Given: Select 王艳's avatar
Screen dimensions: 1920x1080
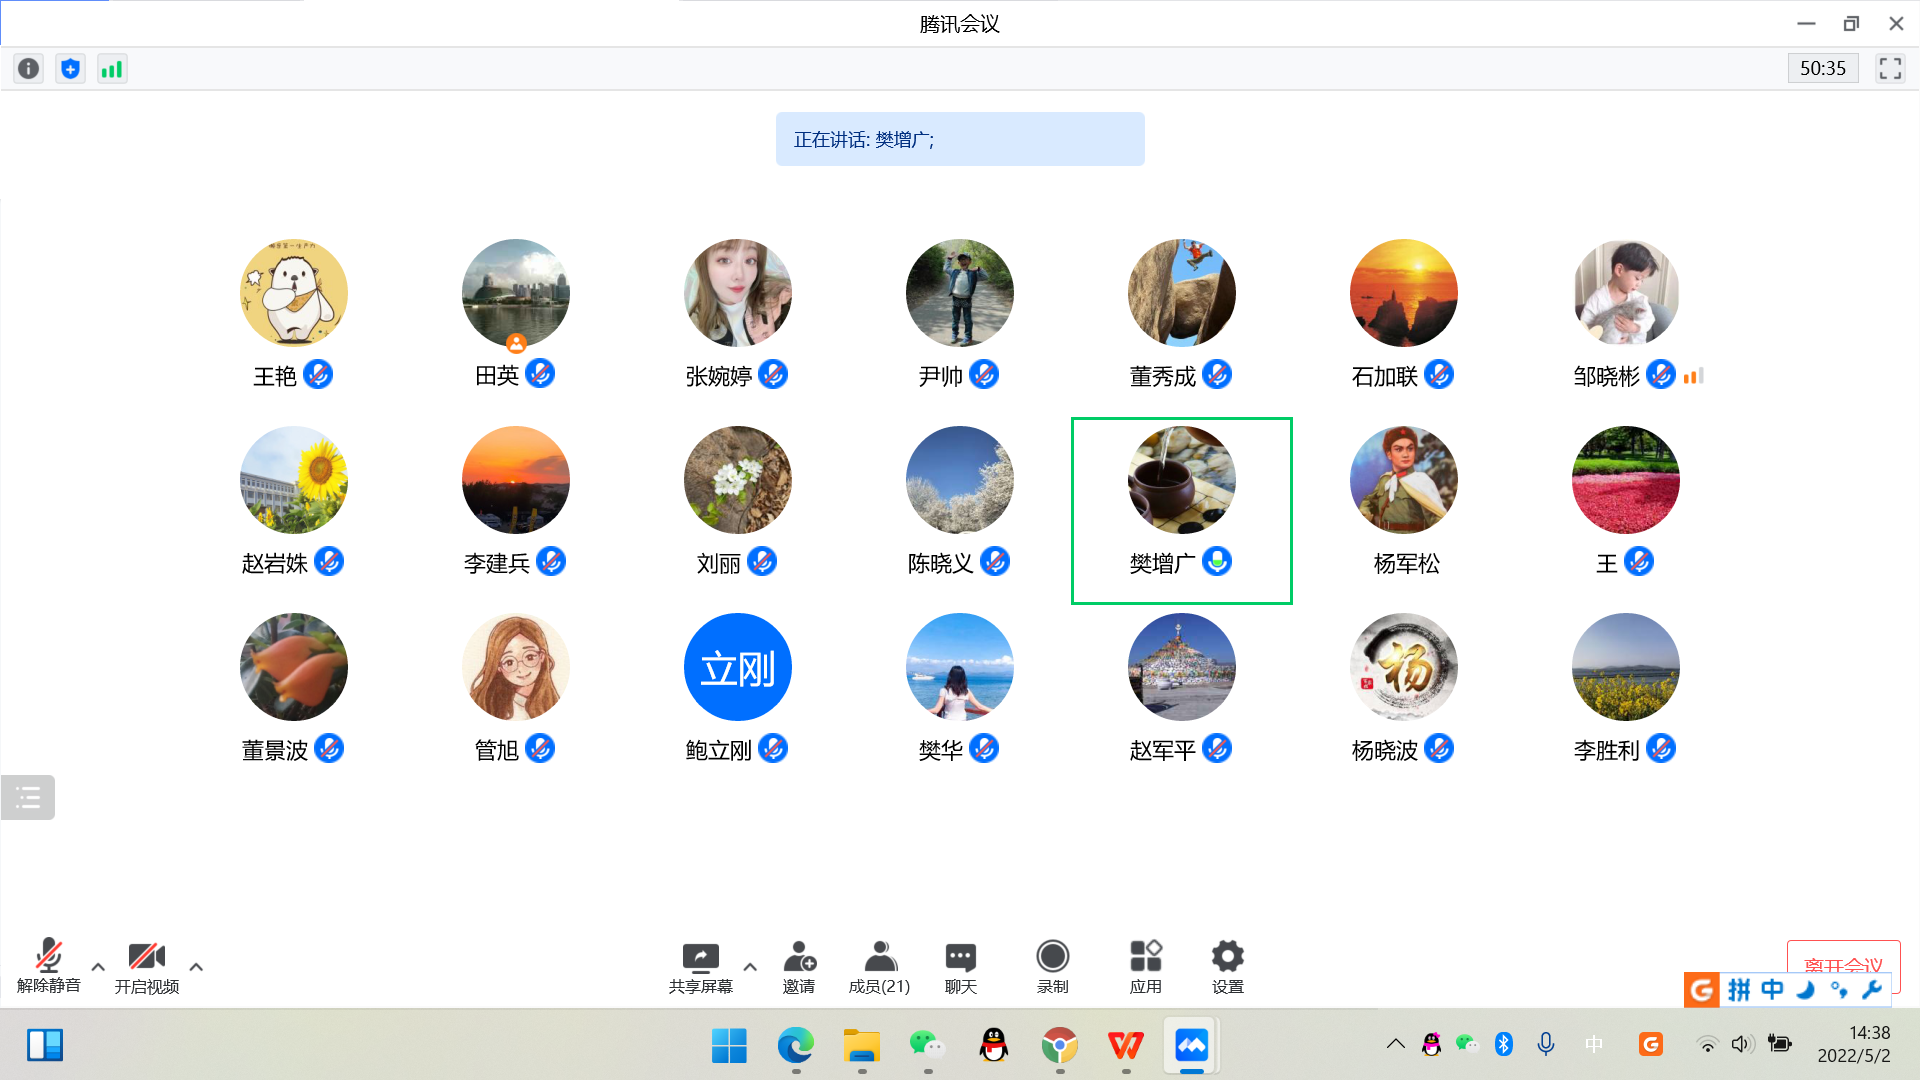Looking at the screenshot, I should pos(294,293).
